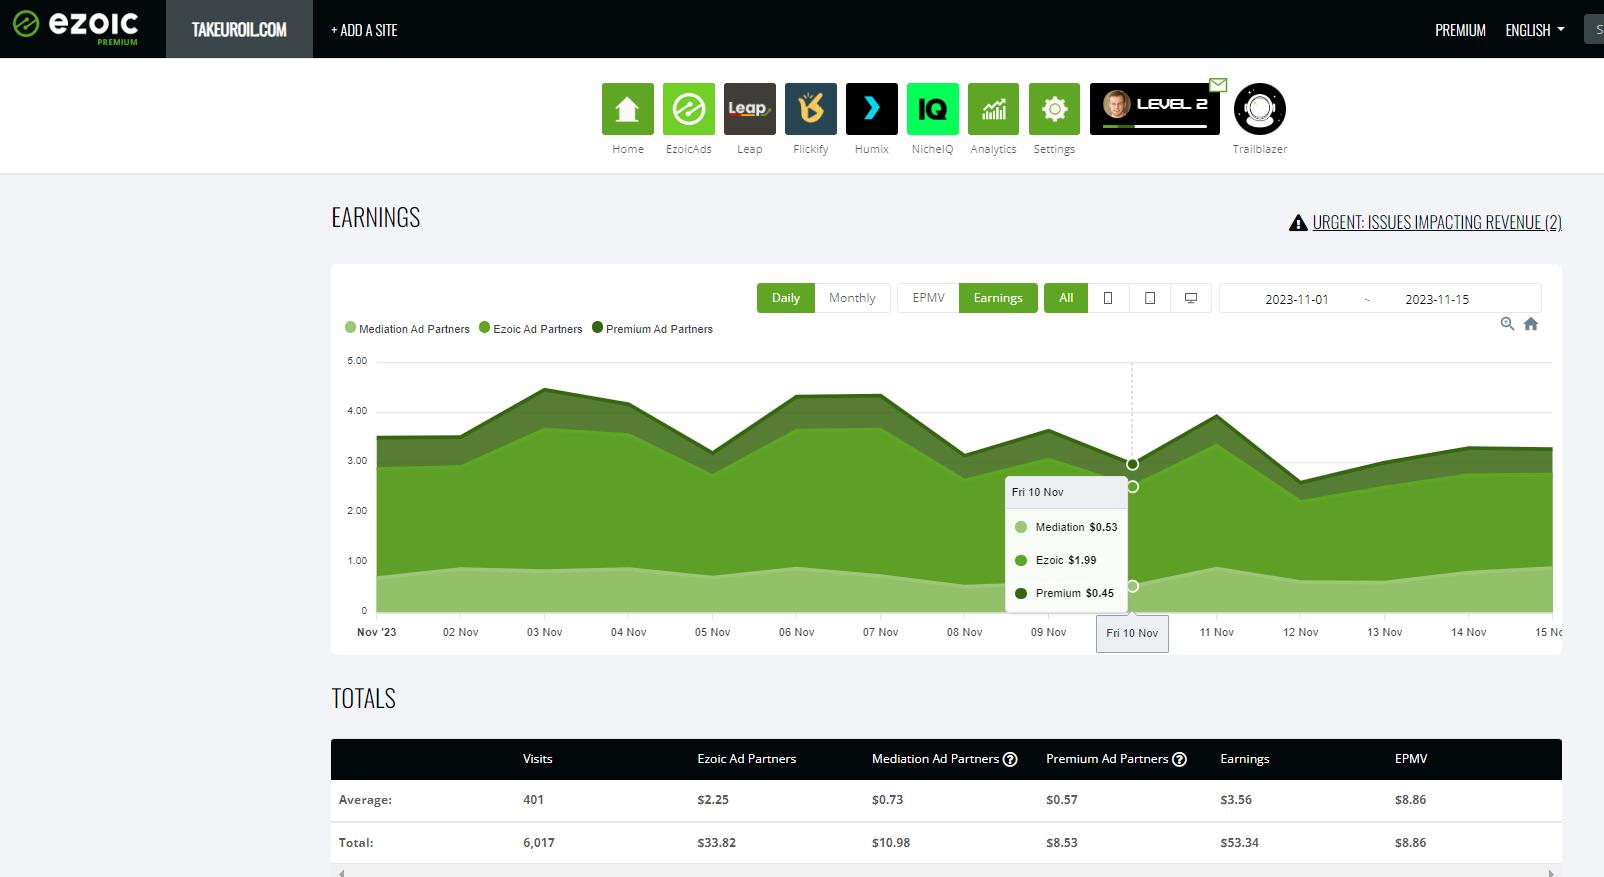Image resolution: width=1604 pixels, height=877 pixels.
Task: Open the English language dropdown
Action: pos(1535,30)
